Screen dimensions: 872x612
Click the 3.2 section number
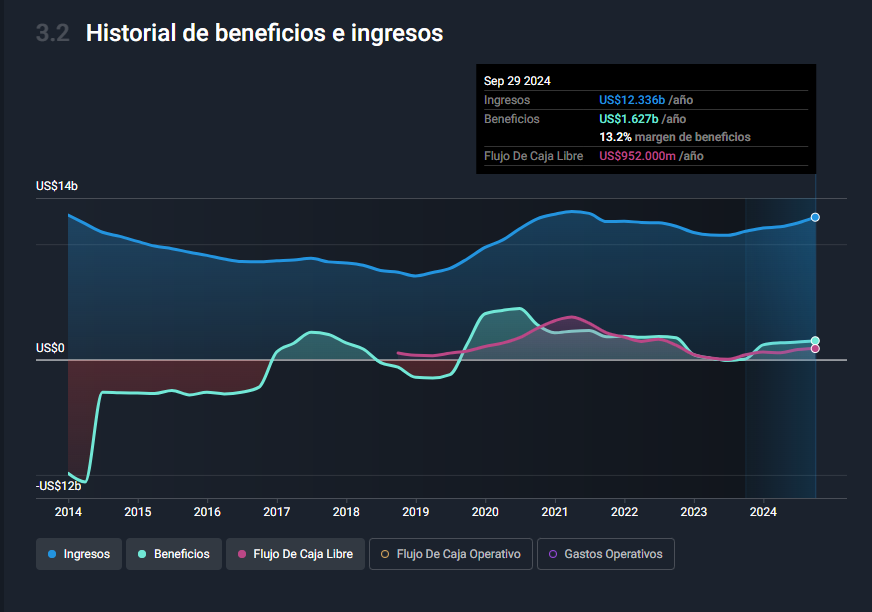click(53, 33)
